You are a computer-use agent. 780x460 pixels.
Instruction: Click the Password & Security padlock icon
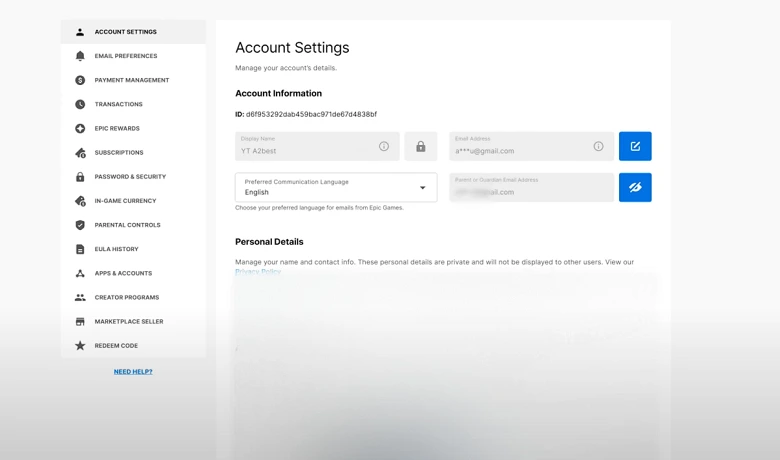point(80,177)
